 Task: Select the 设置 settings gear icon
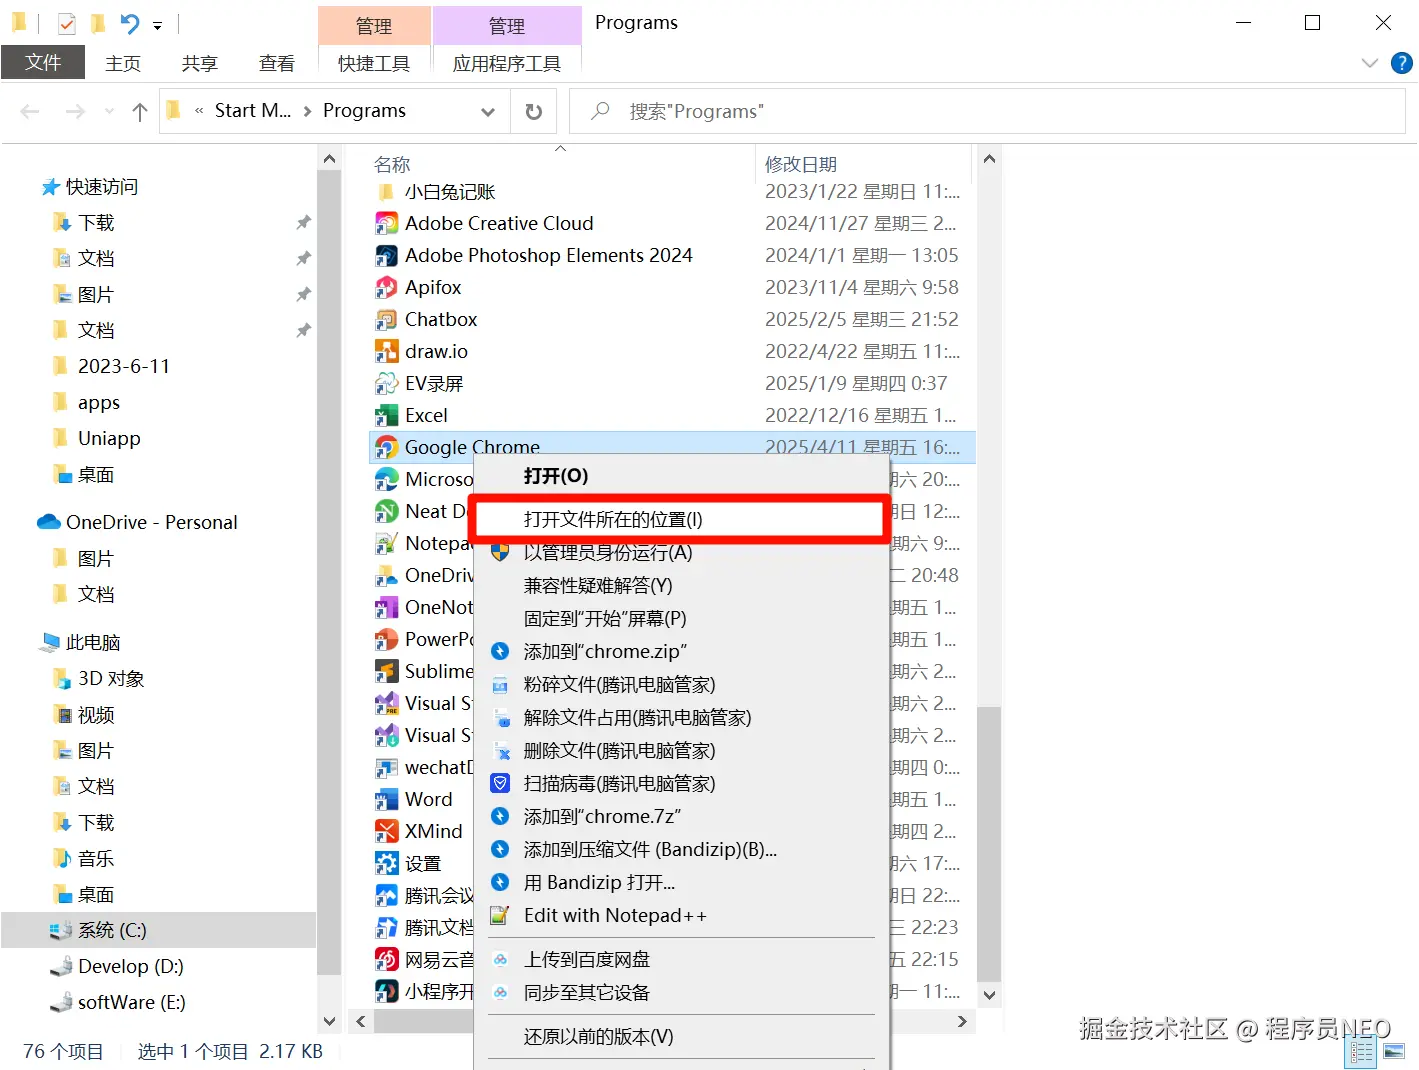[x=386, y=863]
